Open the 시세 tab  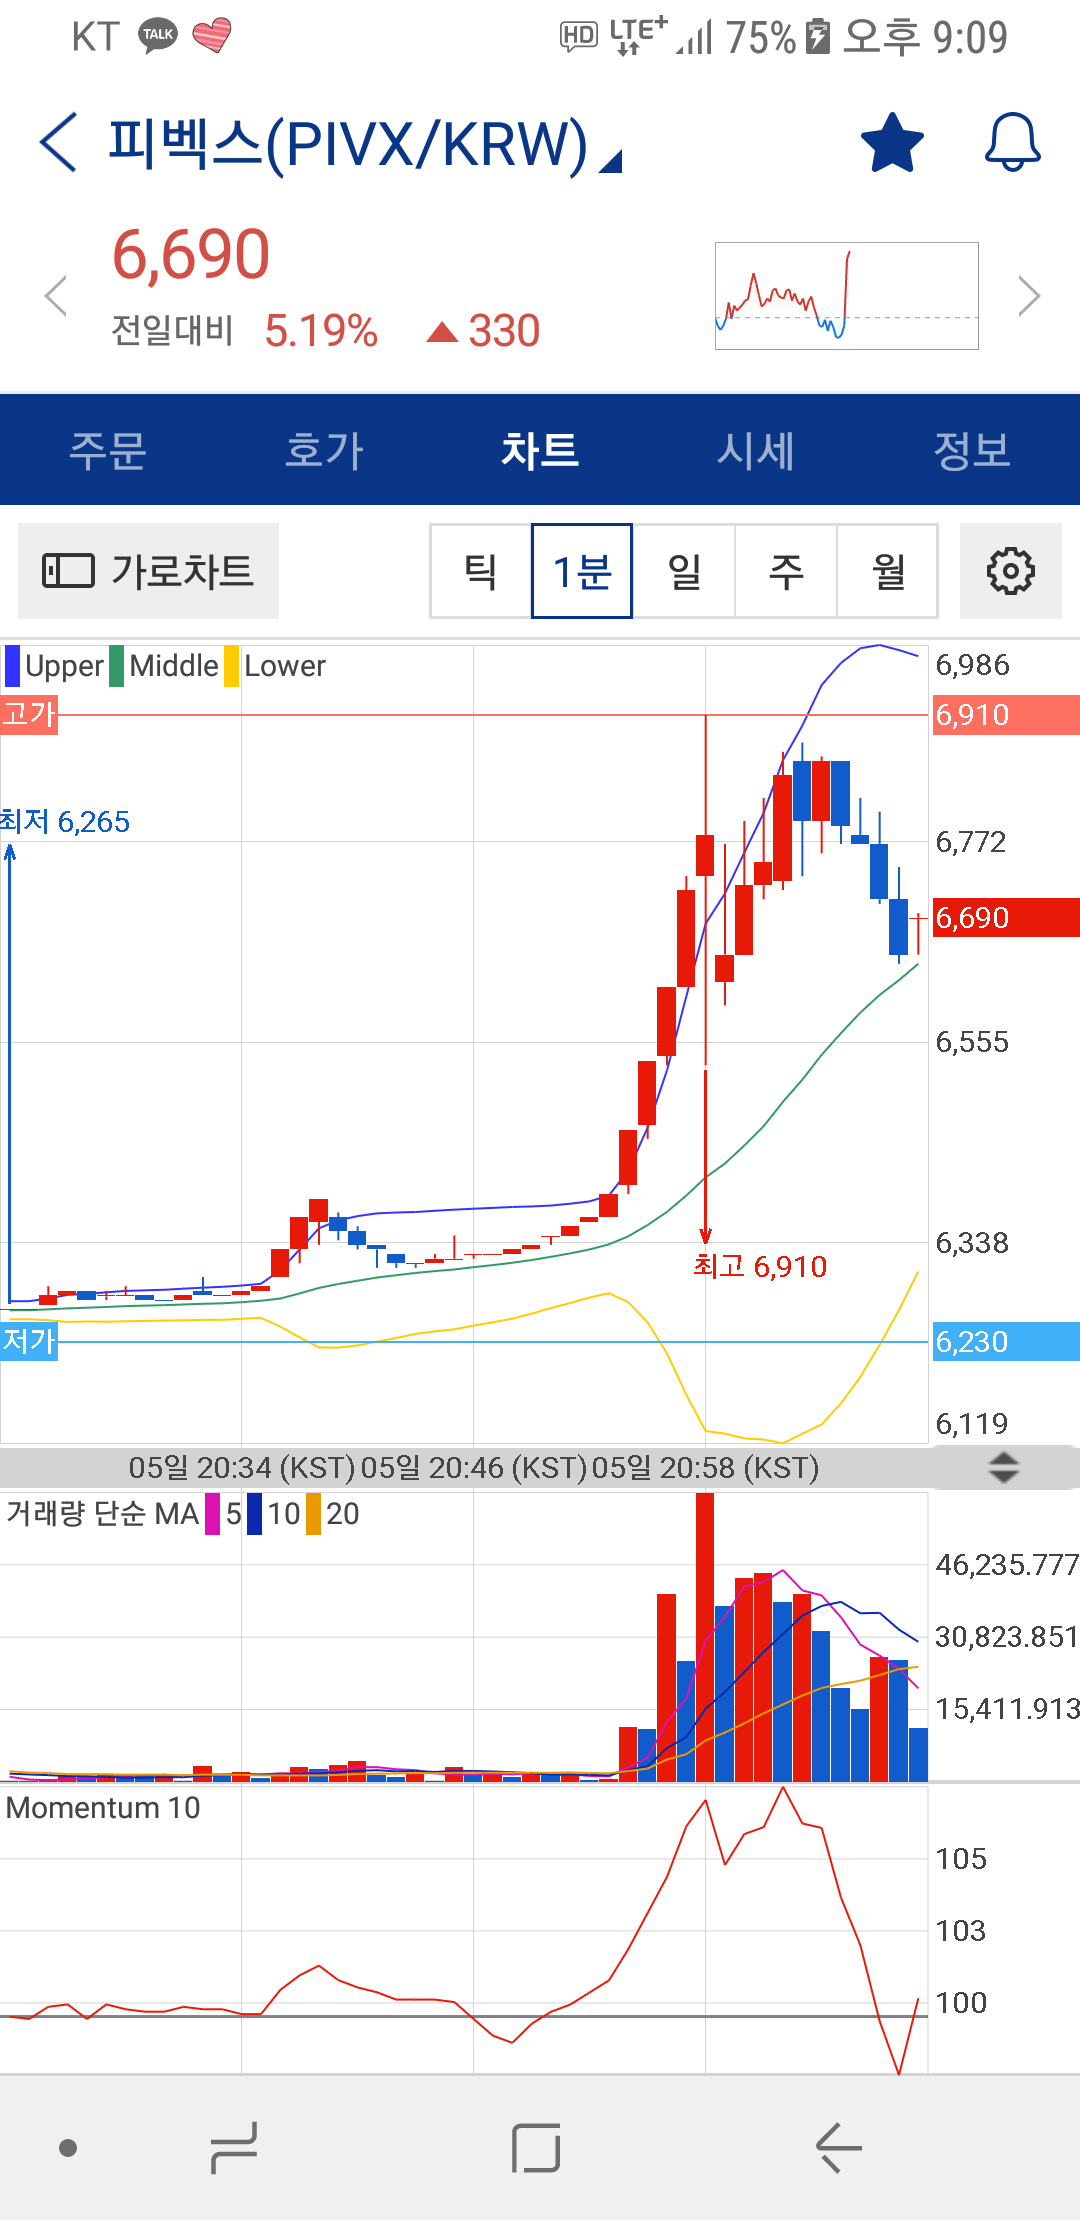point(756,450)
